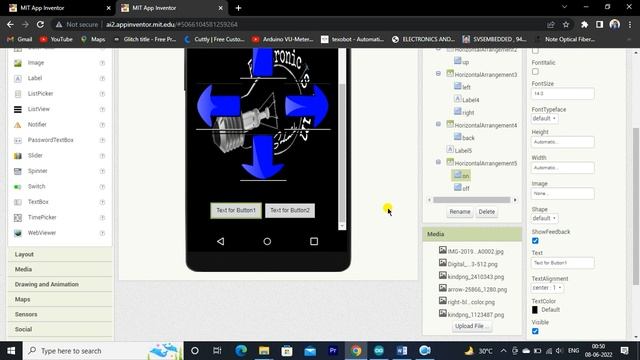Viewport: 640px width, 360px height.
Task: Choose the TextBox palette component
Action: point(38,202)
